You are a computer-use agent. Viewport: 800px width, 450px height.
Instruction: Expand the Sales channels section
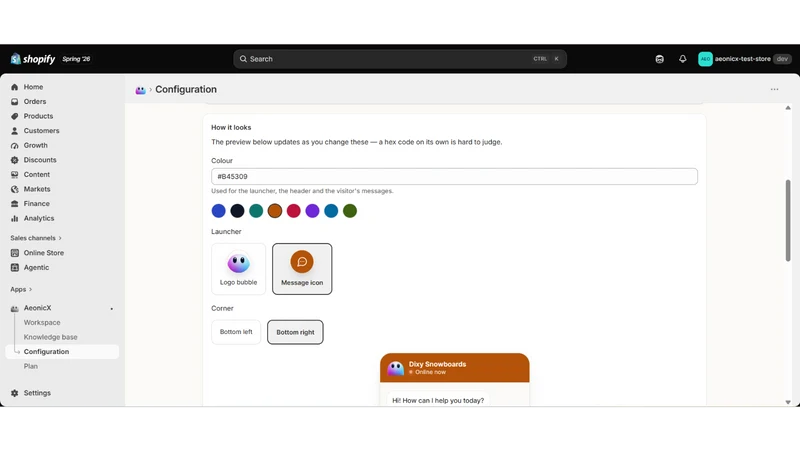[x=36, y=238]
